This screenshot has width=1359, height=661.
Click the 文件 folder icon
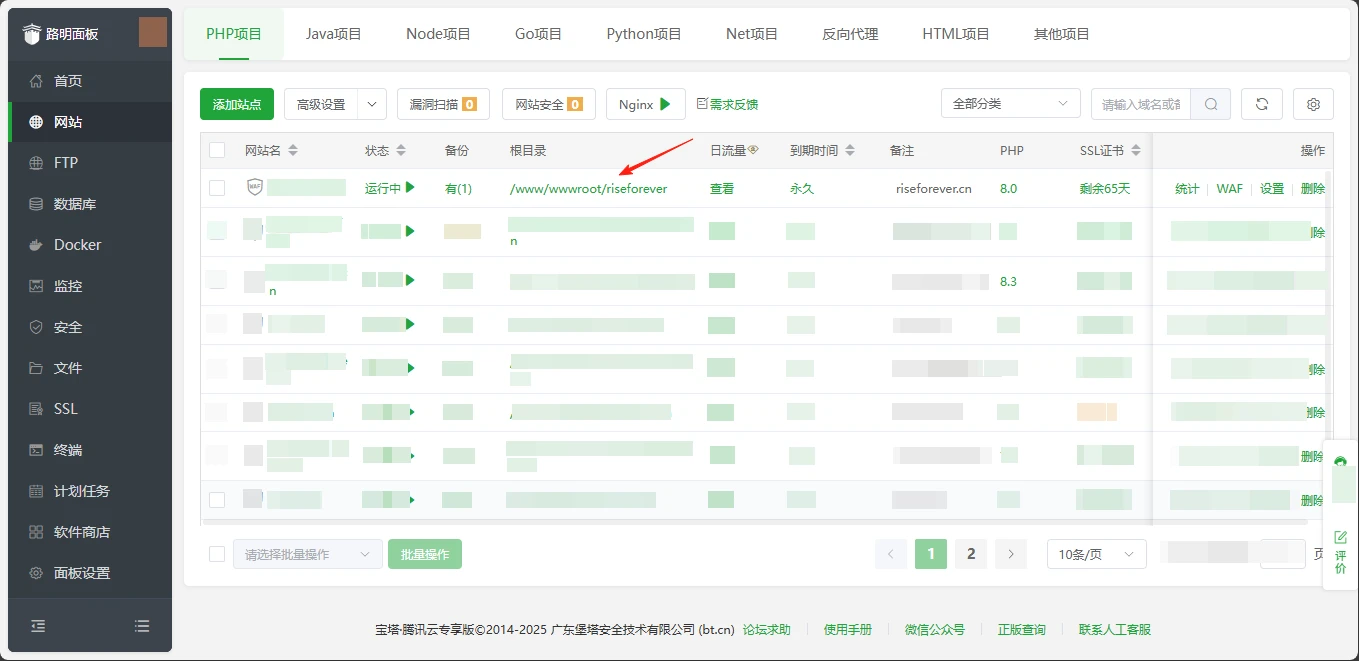(x=36, y=368)
